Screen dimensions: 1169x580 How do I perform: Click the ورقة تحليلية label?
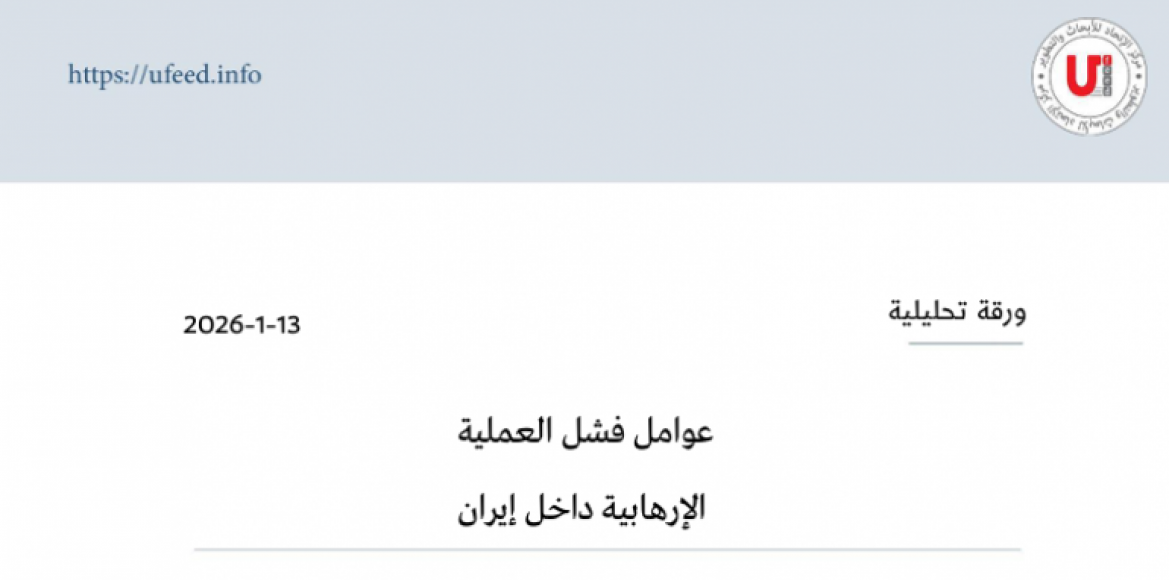[x=958, y=312]
